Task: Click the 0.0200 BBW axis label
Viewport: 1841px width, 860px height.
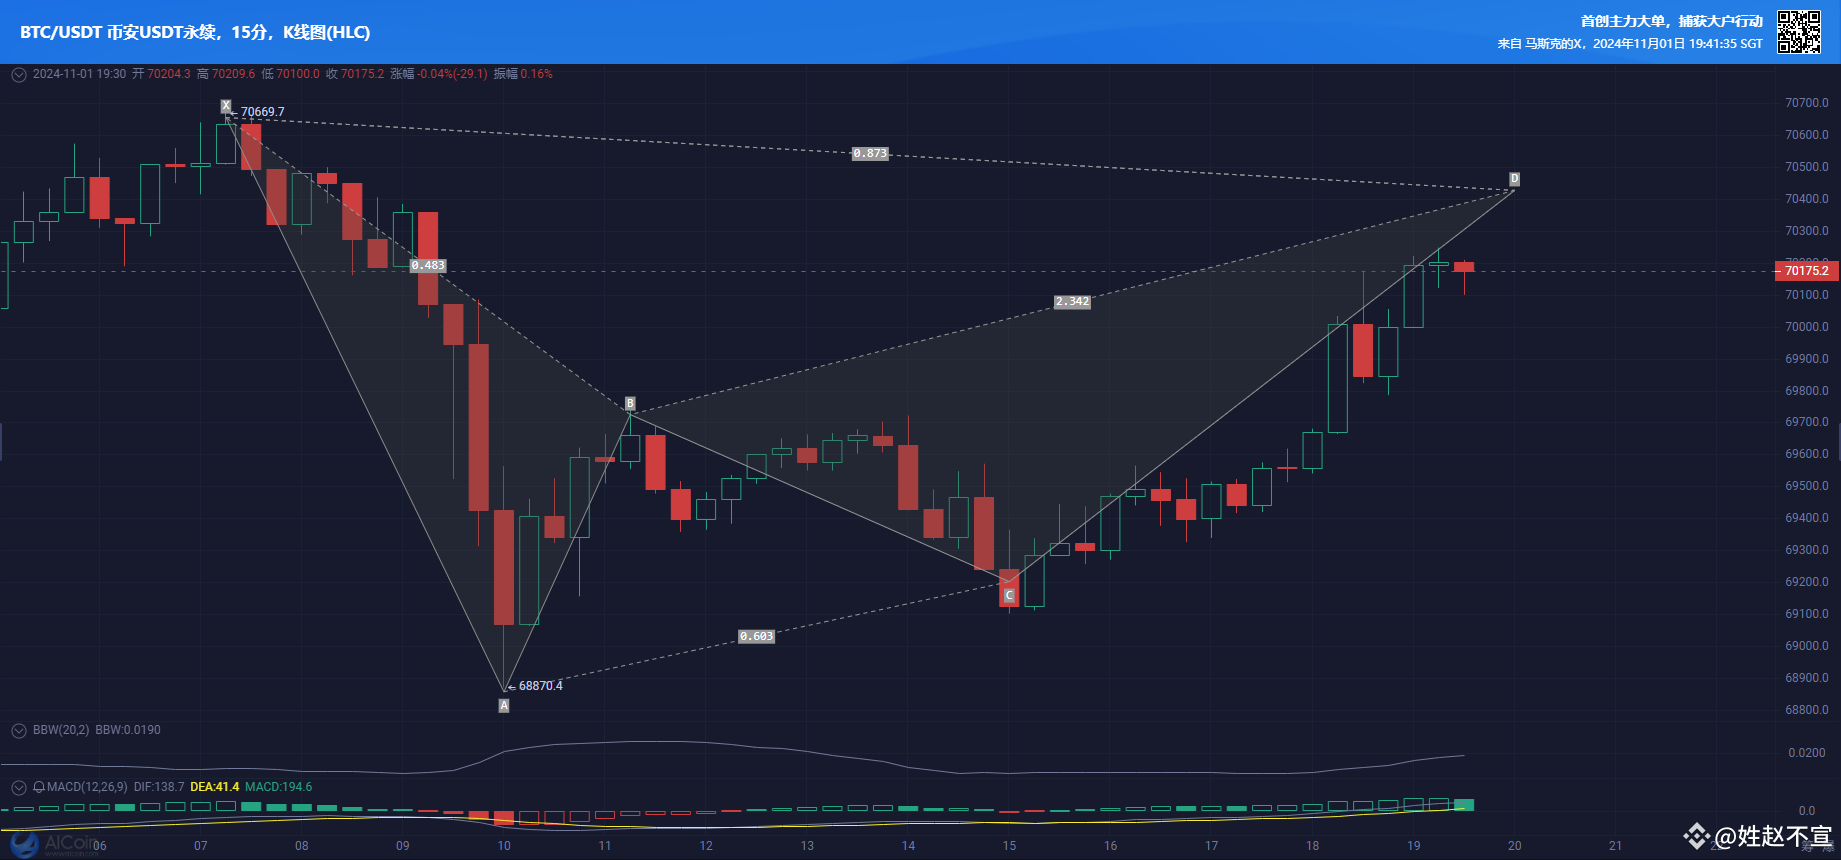Action: 1807,753
